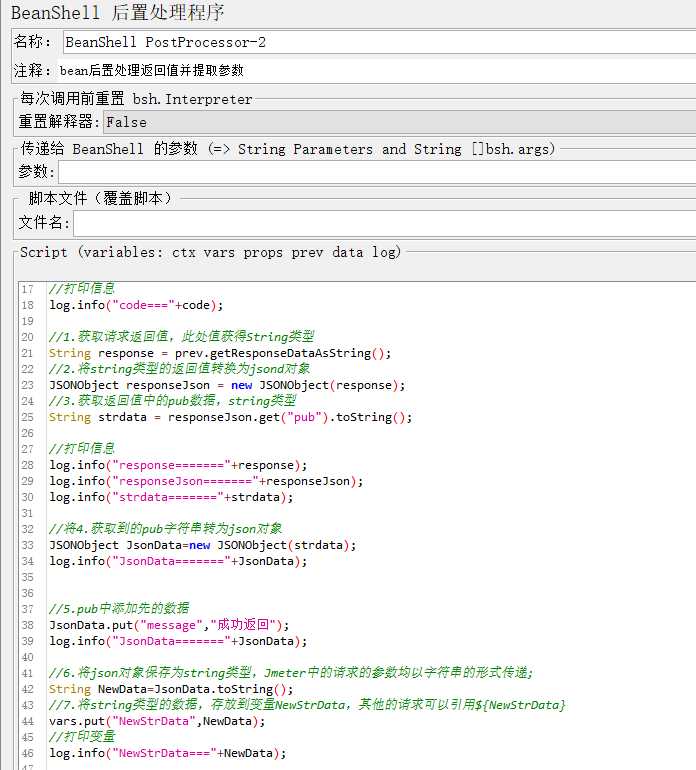696x770 pixels.
Task: Click line String strdata = responseJson.get("pub").toString();
Action: tap(230, 417)
